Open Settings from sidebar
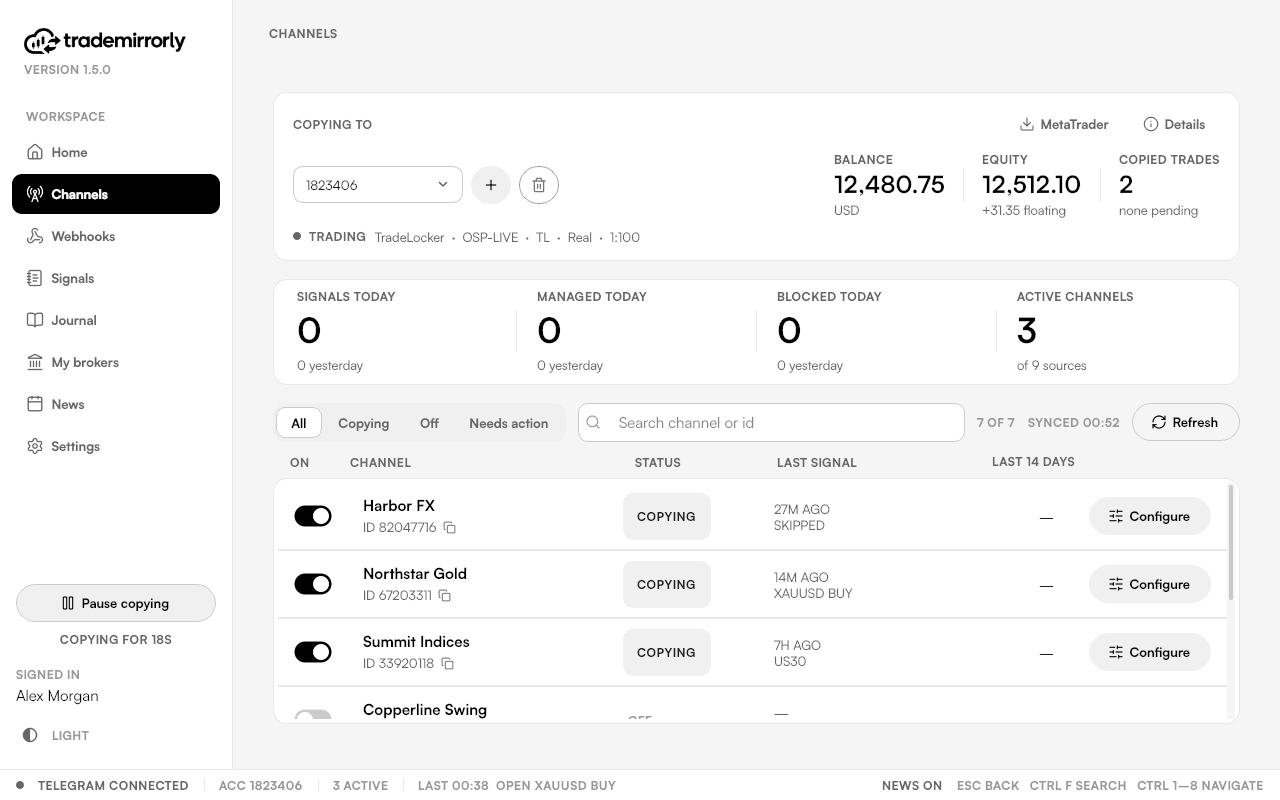1280x800 pixels. pos(116,446)
